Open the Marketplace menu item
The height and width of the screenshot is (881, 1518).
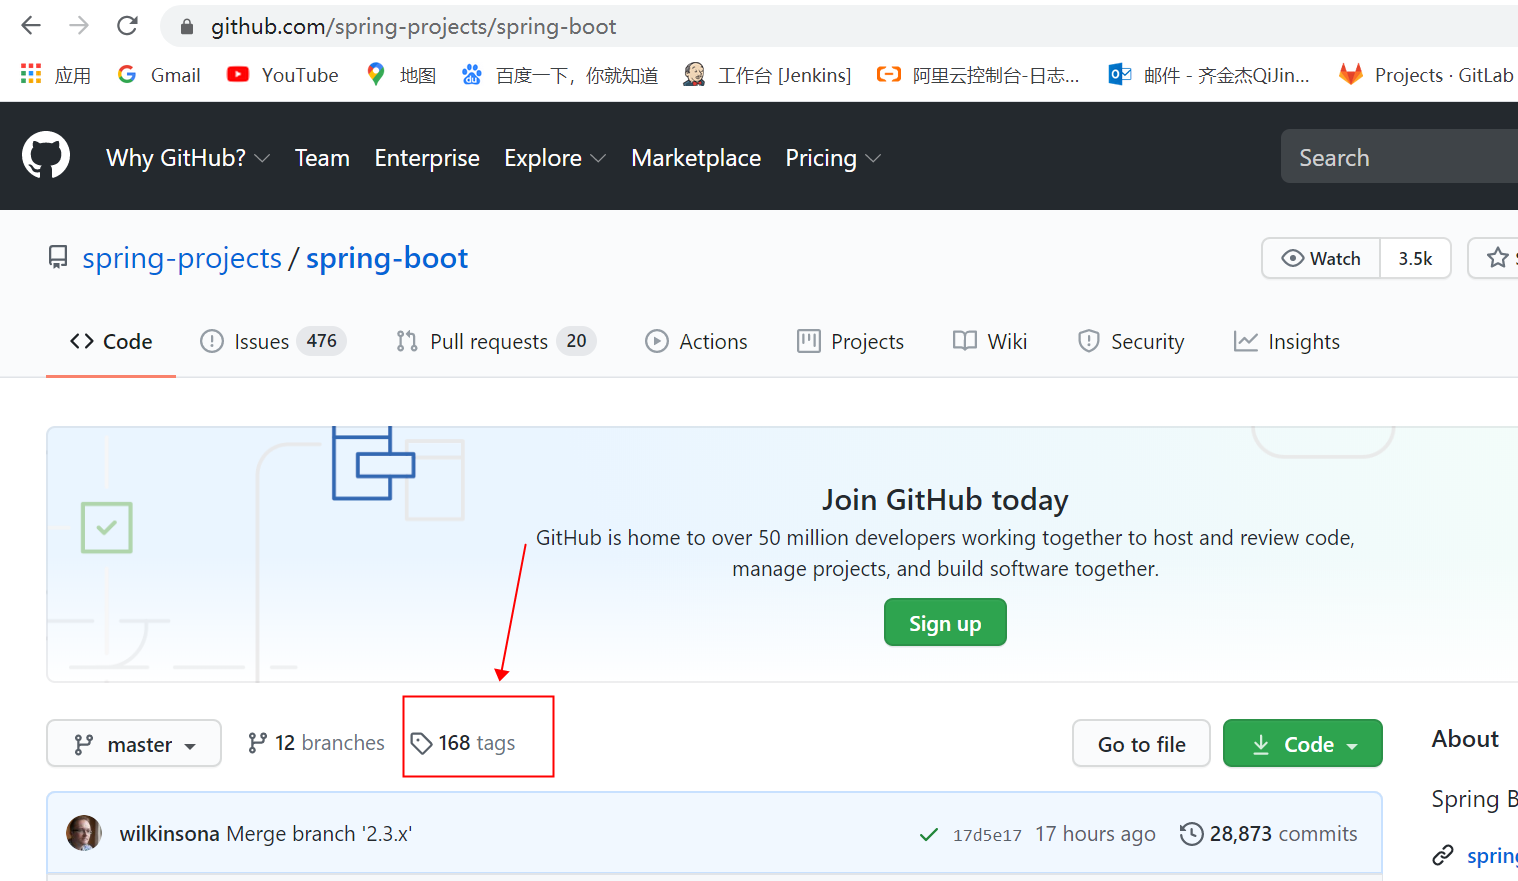click(696, 158)
